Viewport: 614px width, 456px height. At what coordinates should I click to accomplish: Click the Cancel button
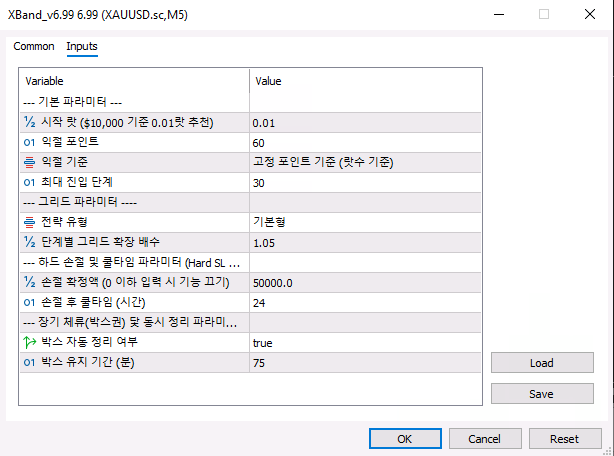point(485,439)
